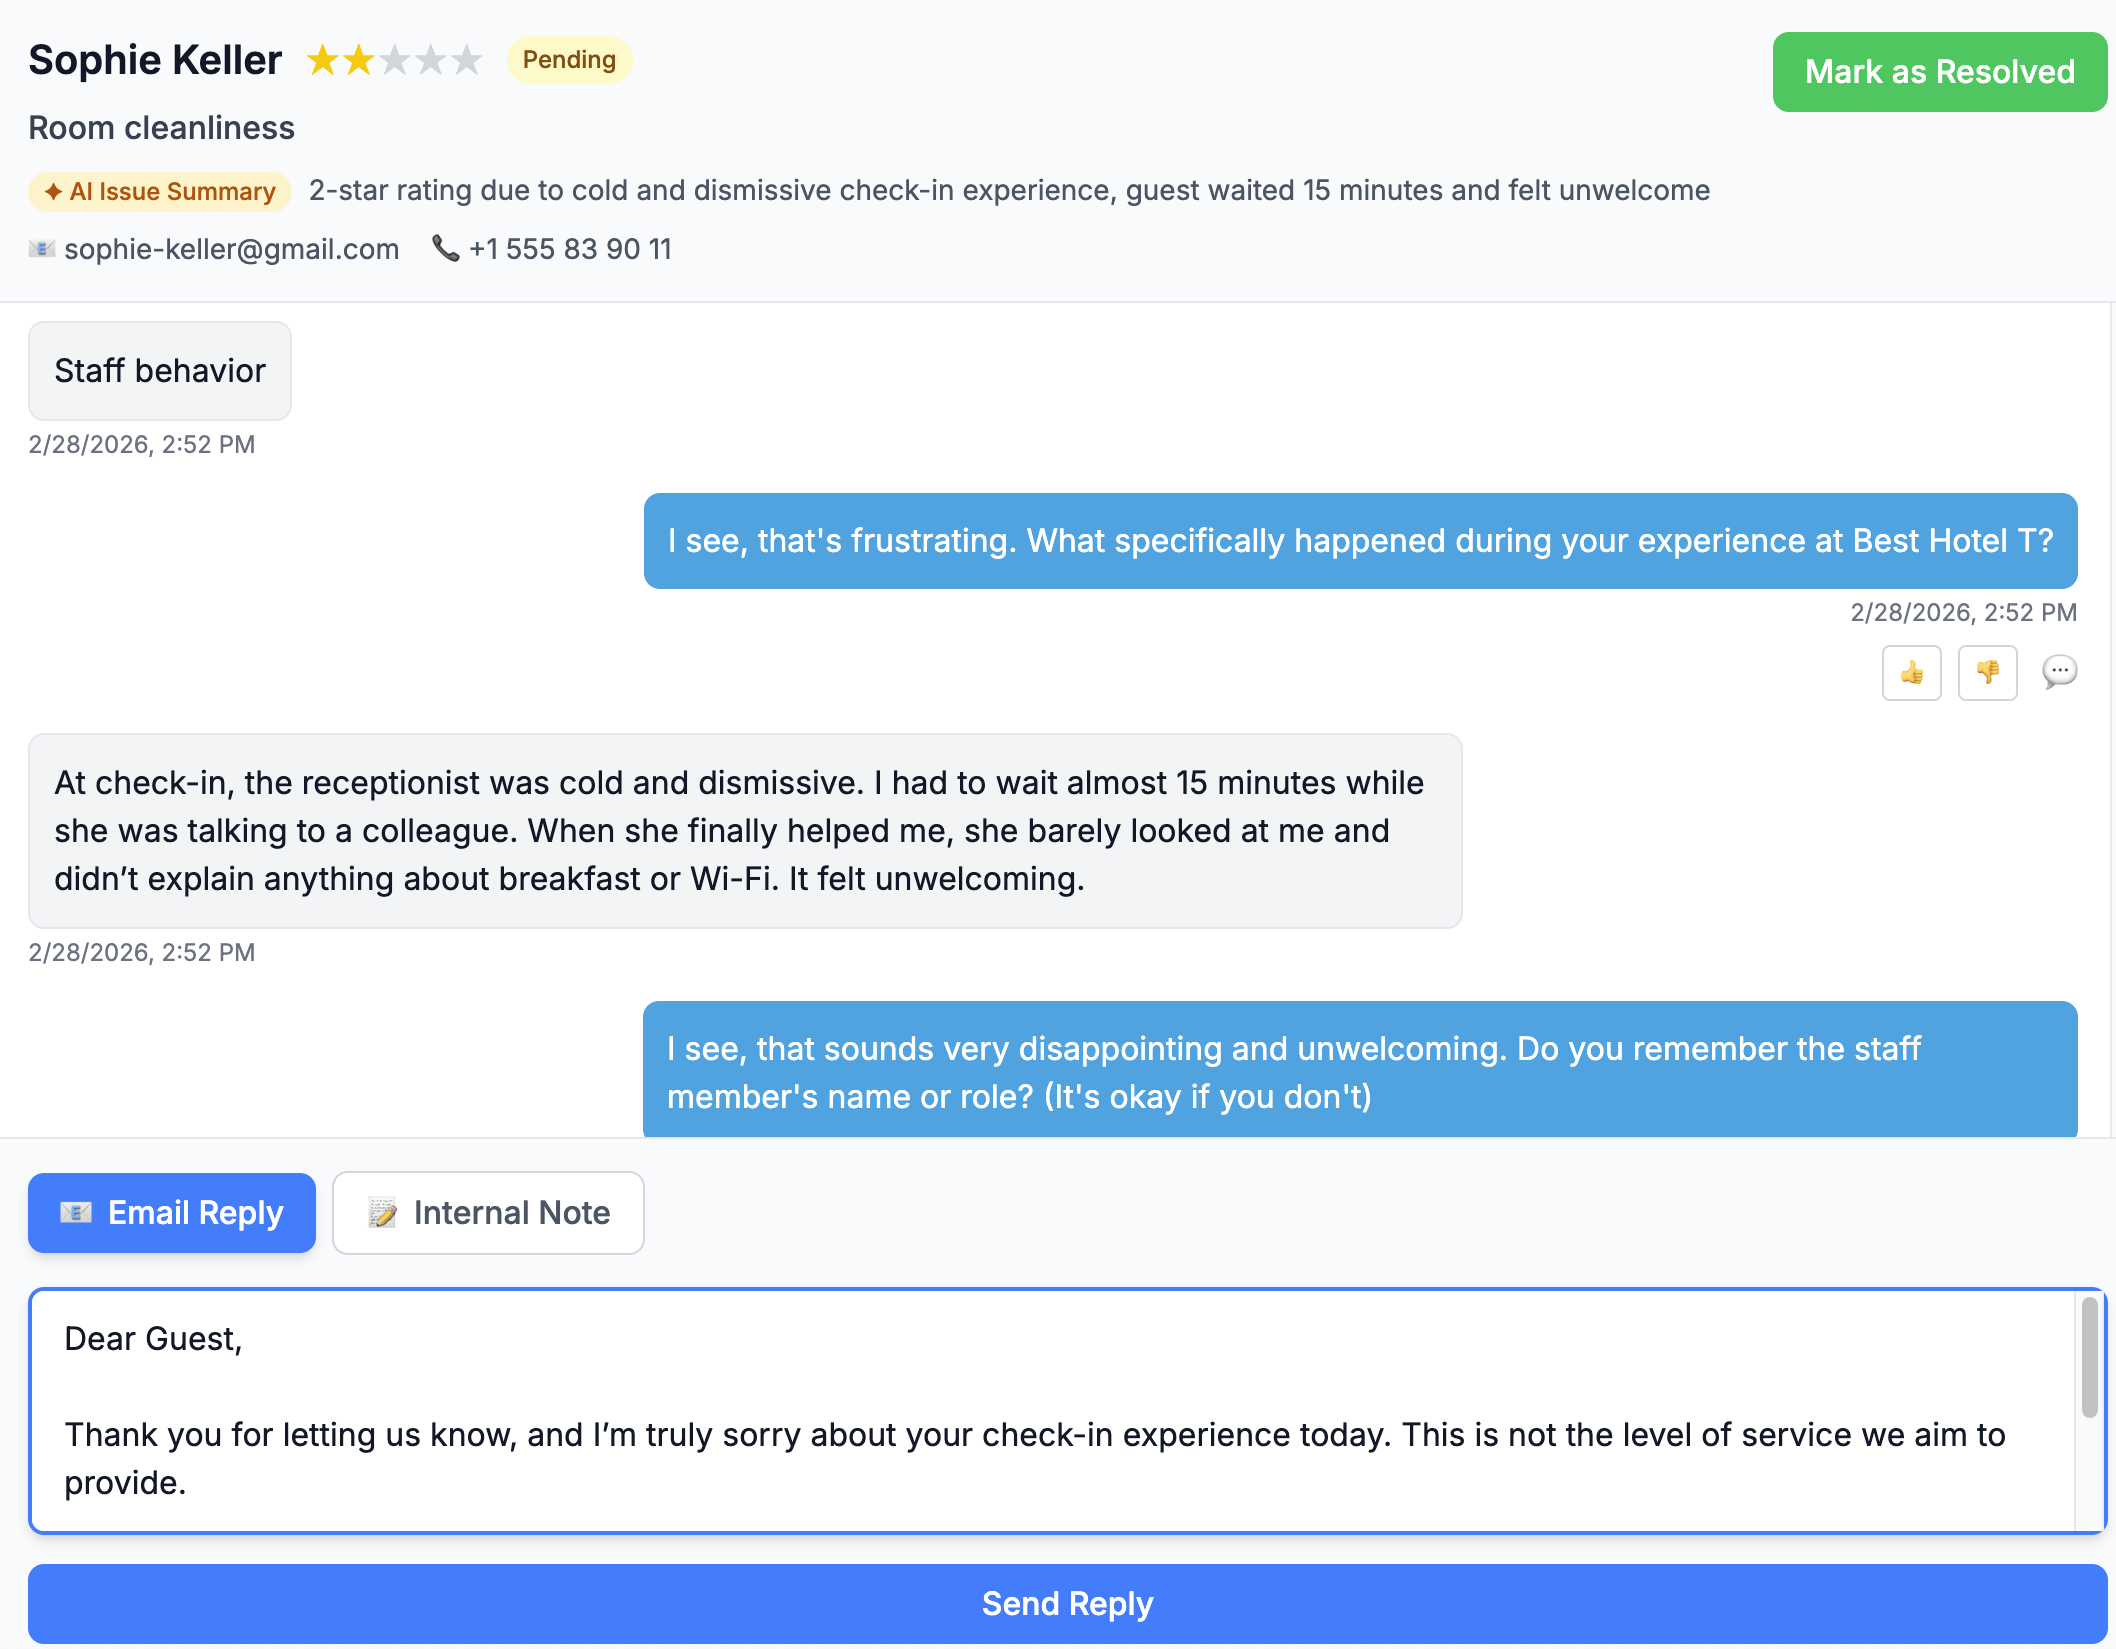Screen dimensions: 2116x1649
Task: Click the envelope icon on Email Reply tab
Action: click(x=75, y=1213)
